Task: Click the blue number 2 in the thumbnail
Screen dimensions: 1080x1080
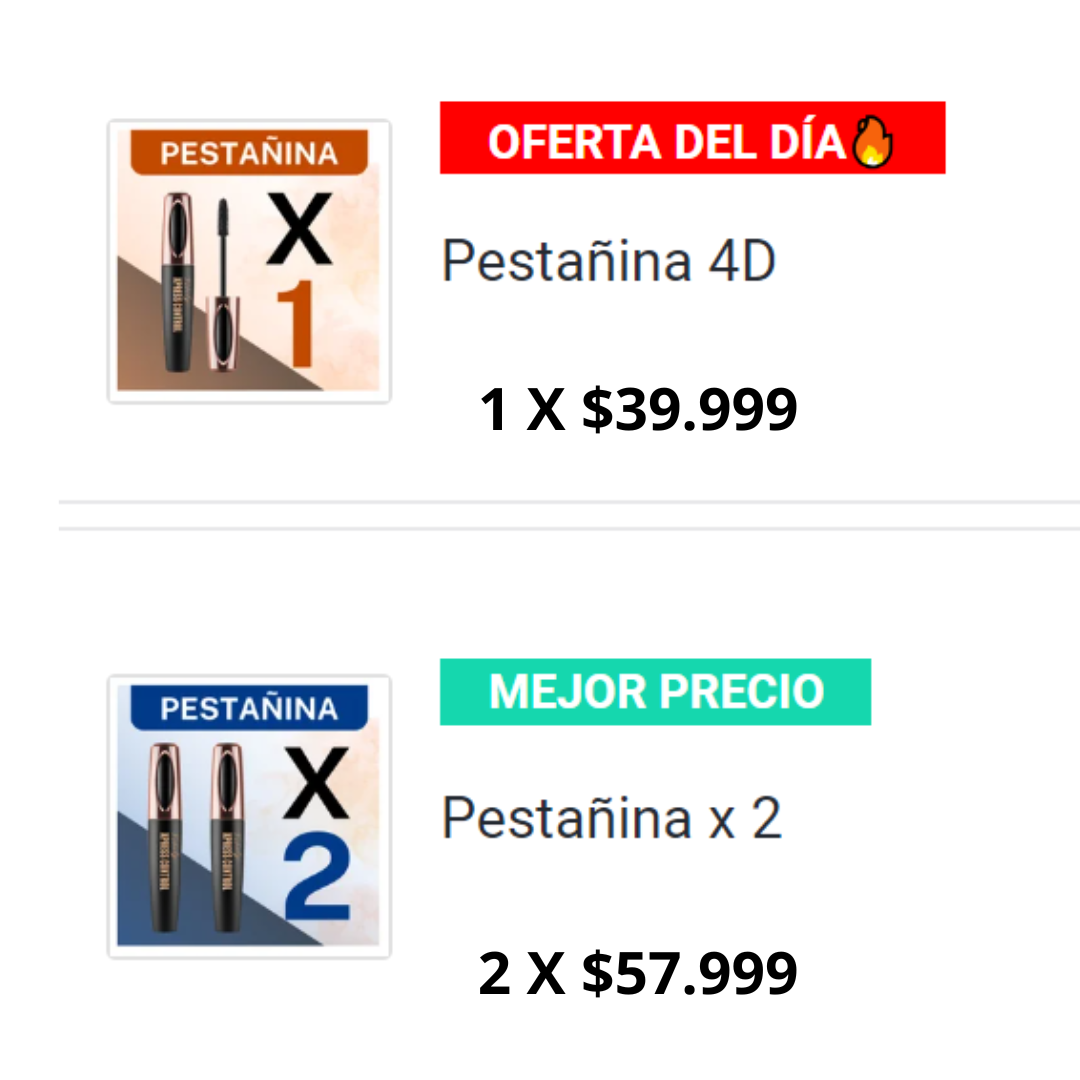Action: [316, 878]
